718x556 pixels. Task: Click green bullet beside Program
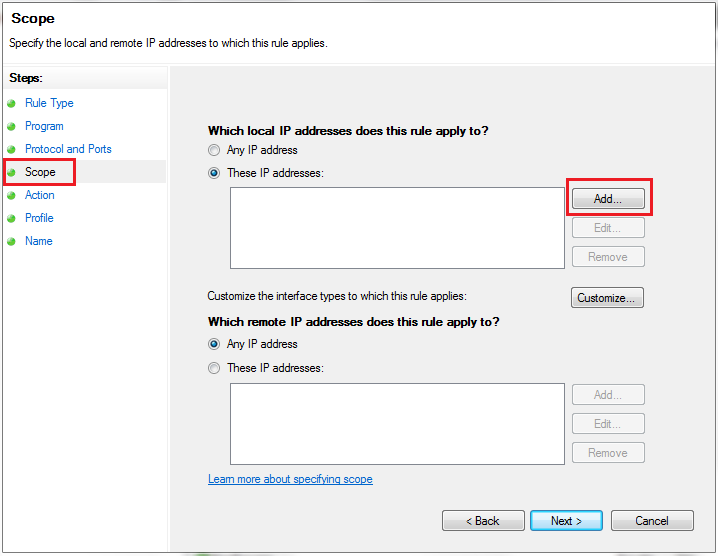click(11, 126)
